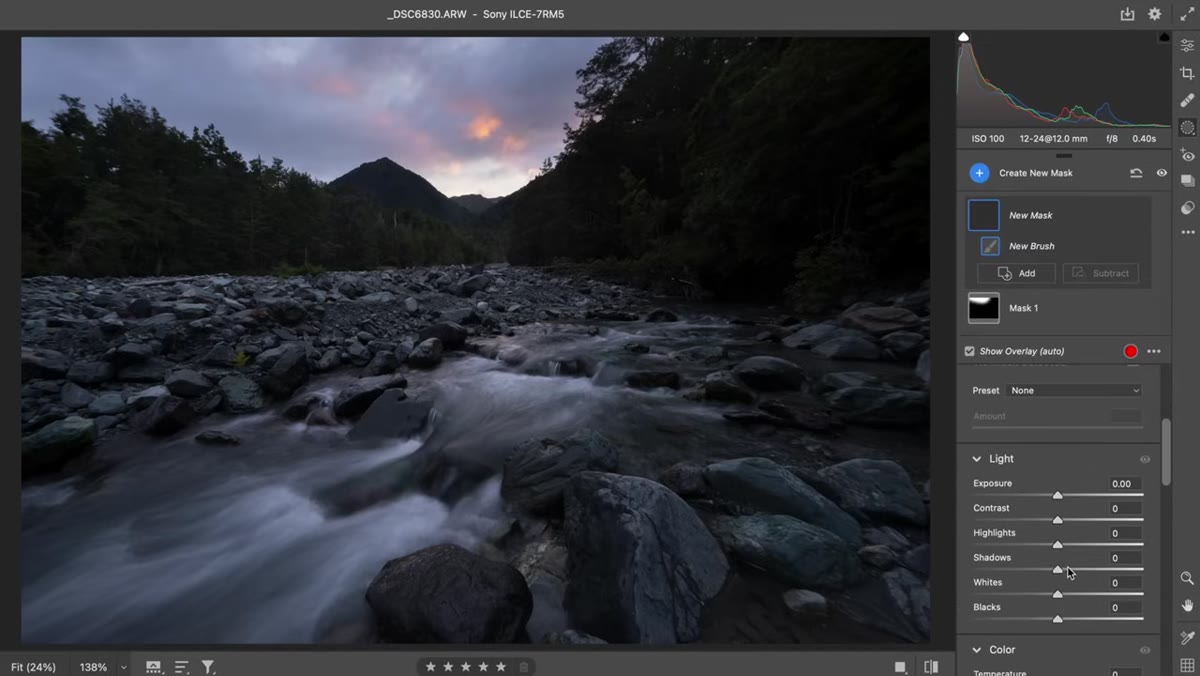1200x676 pixels.
Task: Click the Highlights slider handle
Action: pyautogui.click(x=1058, y=545)
